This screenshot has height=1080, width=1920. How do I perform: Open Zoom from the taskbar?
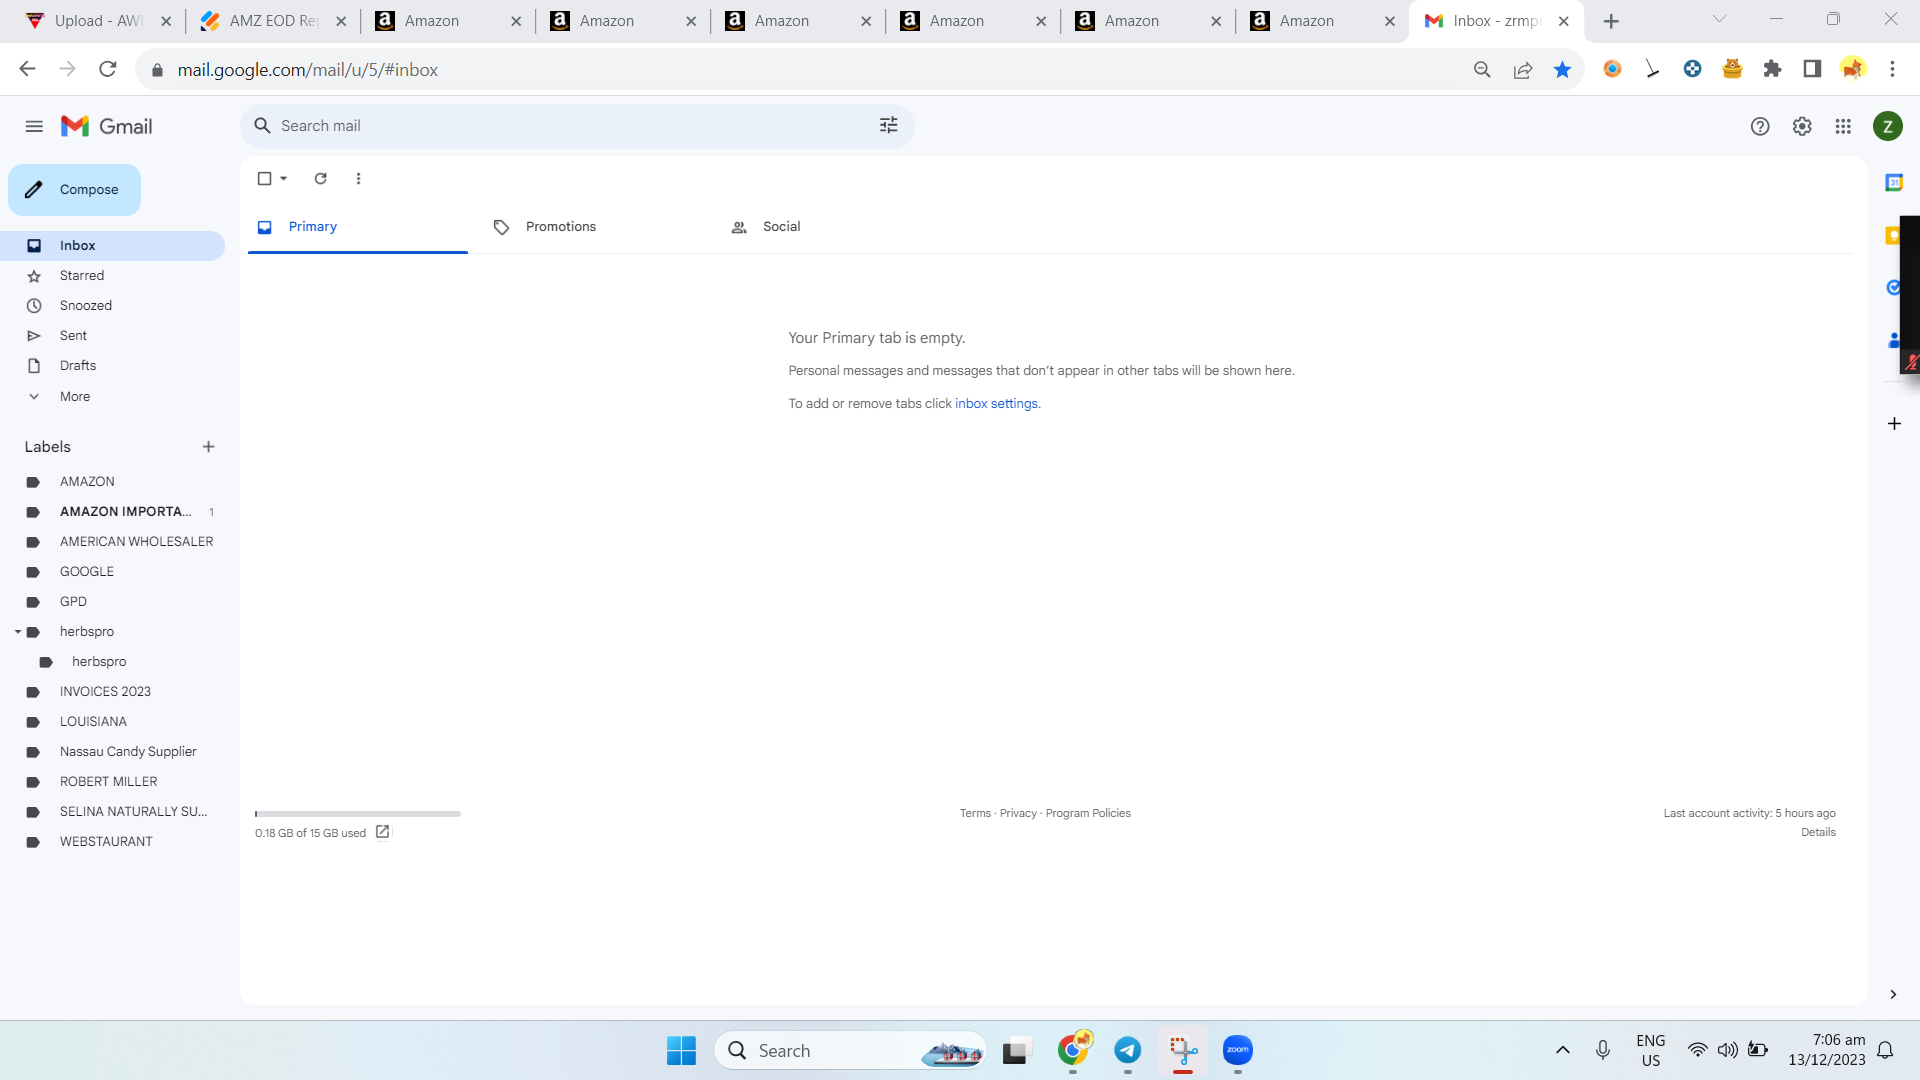point(1238,1050)
